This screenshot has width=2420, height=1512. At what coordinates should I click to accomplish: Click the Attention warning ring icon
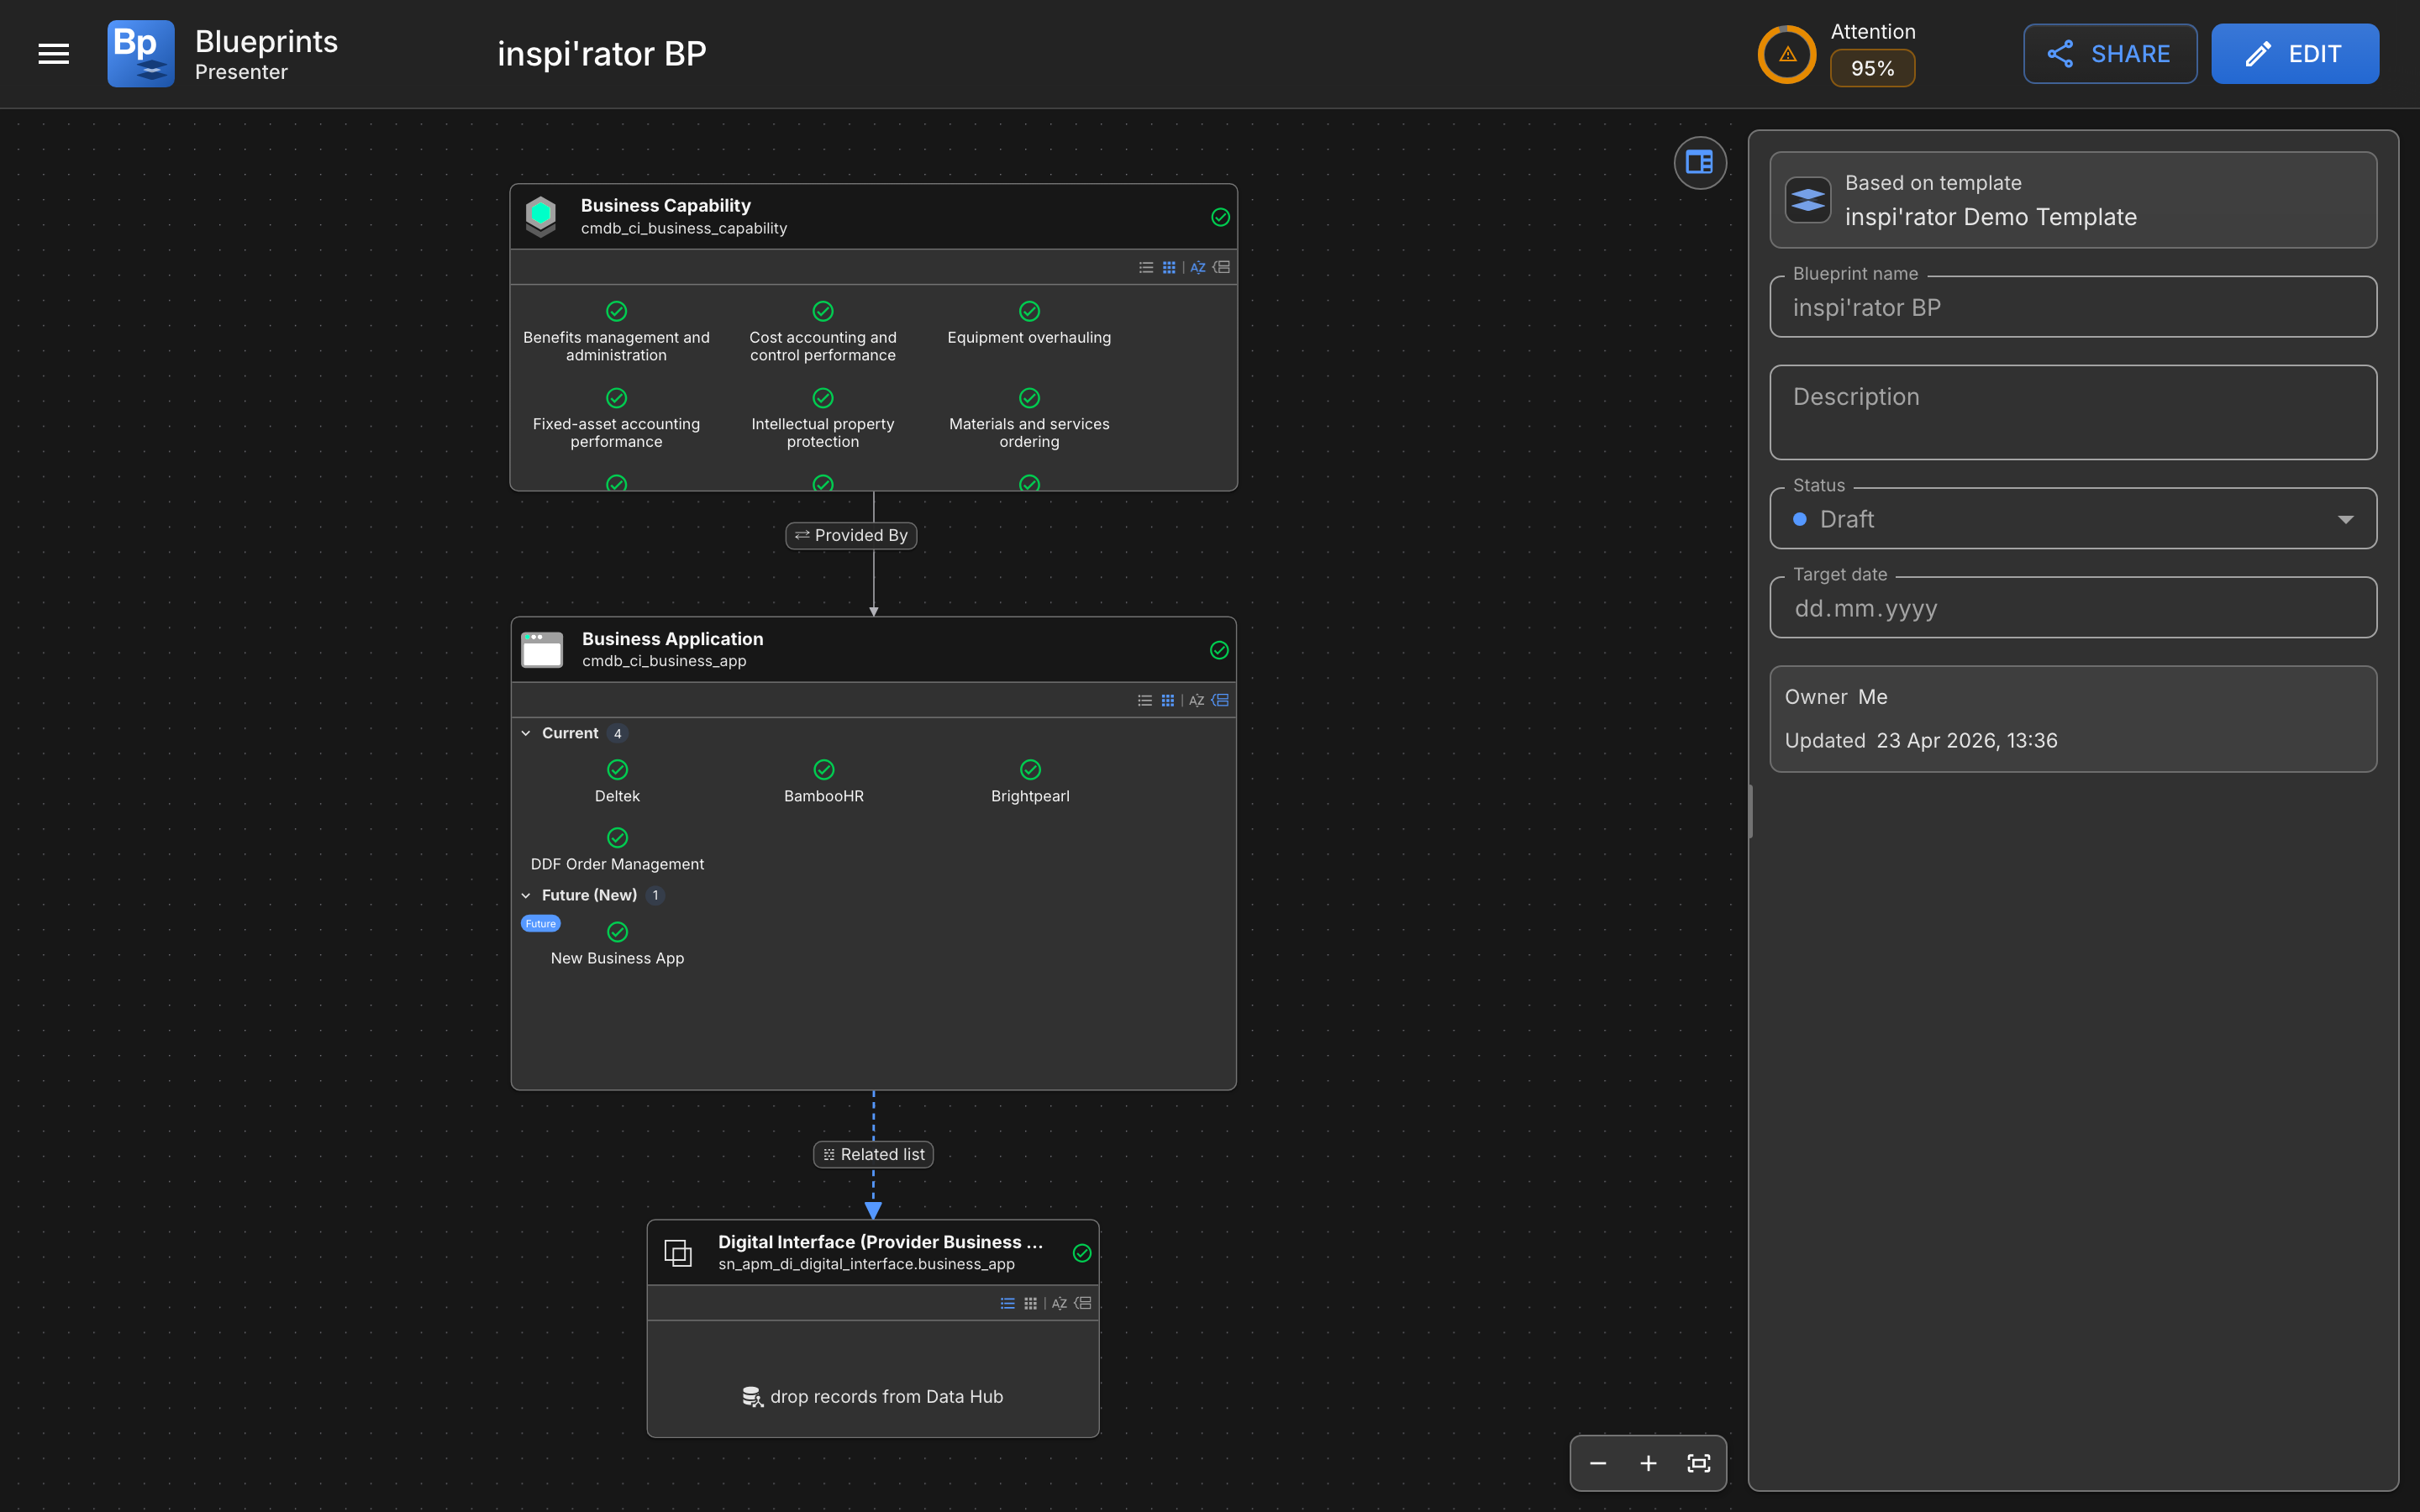[x=1787, y=54]
